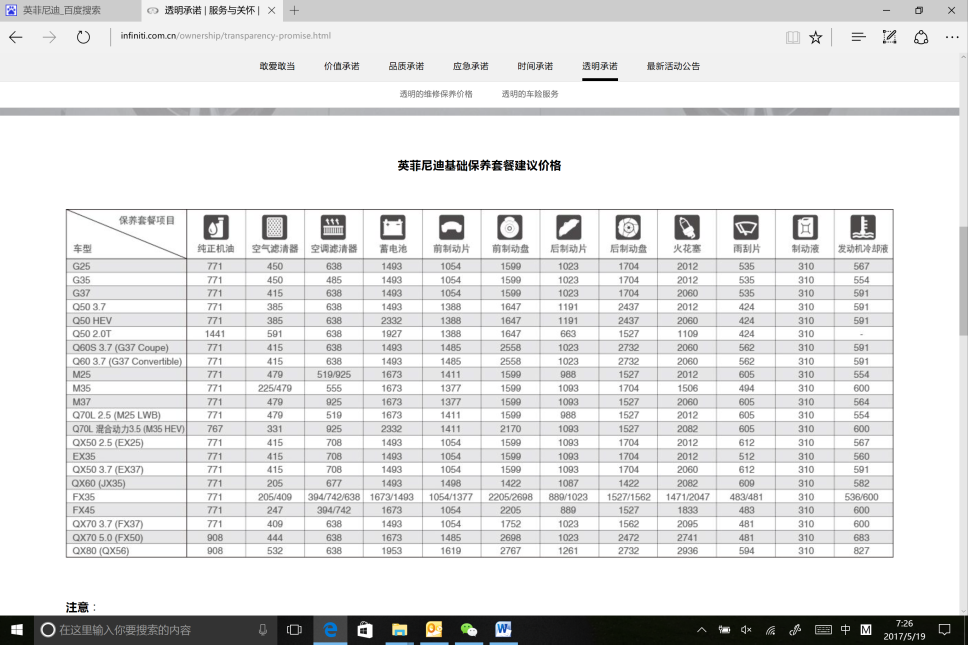Image resolution: width=968 pixels, height=645 pixels.
Task: Select the 透明承诺 navigation item
Action: pos(599,66)
